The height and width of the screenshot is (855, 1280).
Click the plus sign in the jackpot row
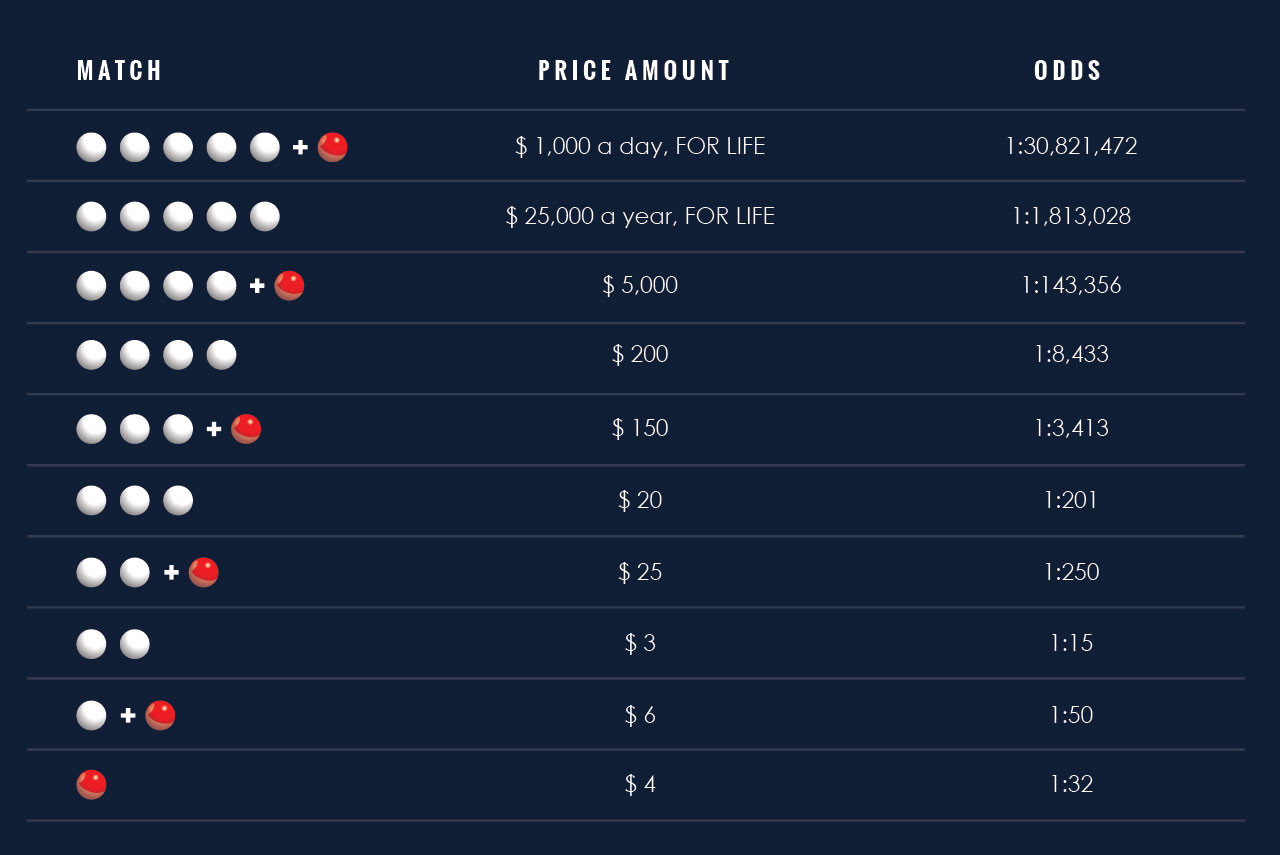(x=300, y=148)
